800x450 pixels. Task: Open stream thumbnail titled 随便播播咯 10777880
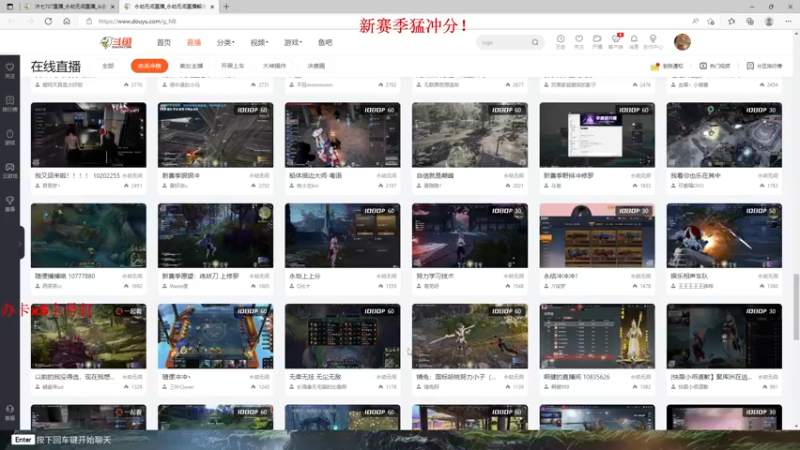(88, 236)
